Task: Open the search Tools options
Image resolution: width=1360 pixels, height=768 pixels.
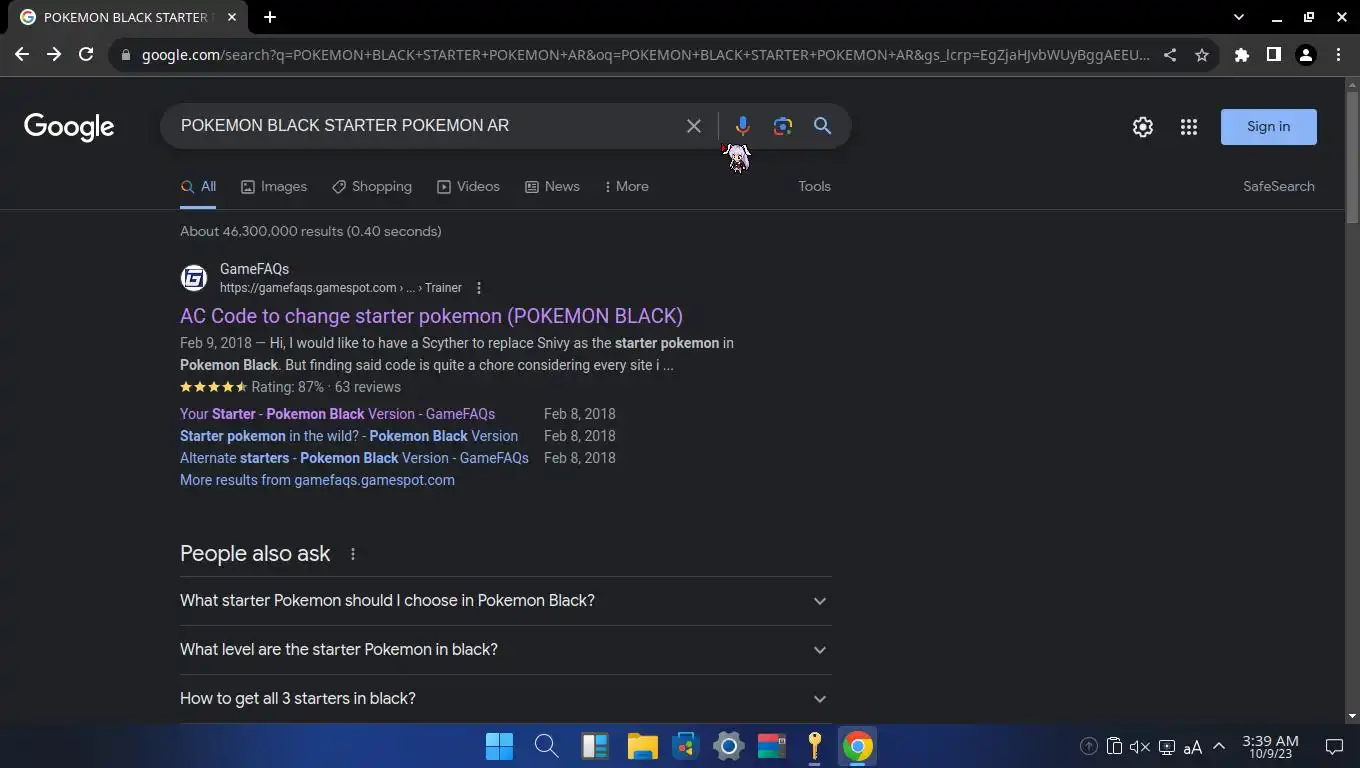Action: (814, 187)
